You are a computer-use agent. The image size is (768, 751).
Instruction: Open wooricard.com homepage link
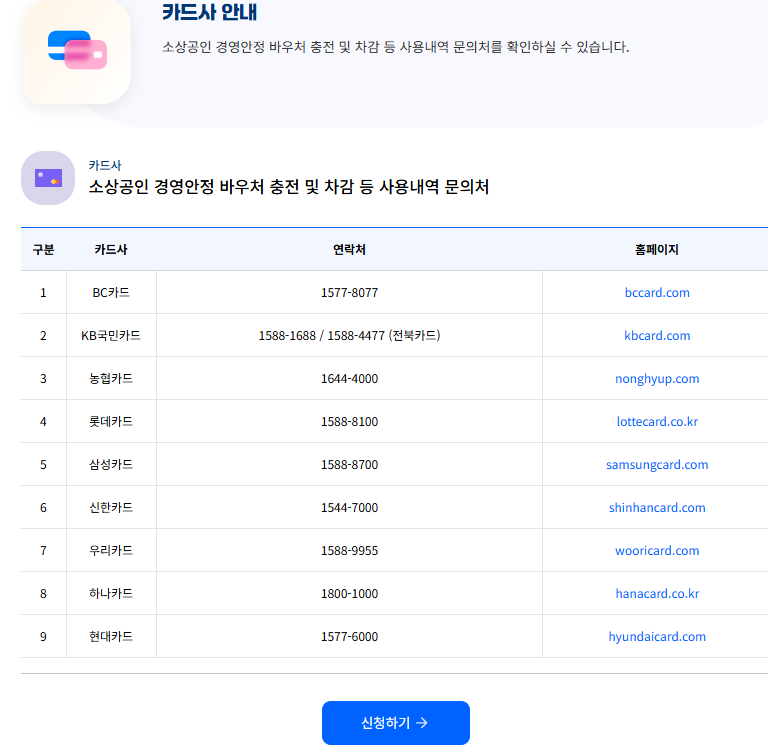[x=657, y=551]
